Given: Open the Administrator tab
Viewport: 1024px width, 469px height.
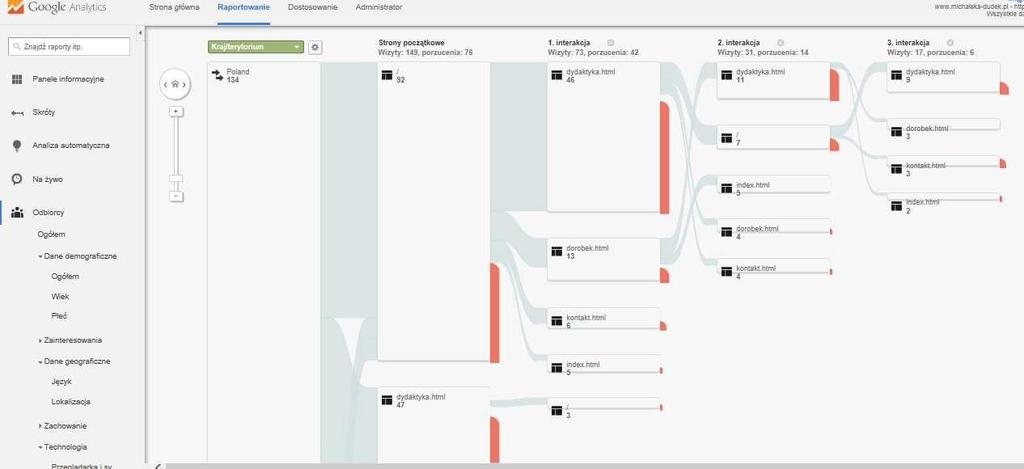Looking at the screenshot, I should click(379, 7).
